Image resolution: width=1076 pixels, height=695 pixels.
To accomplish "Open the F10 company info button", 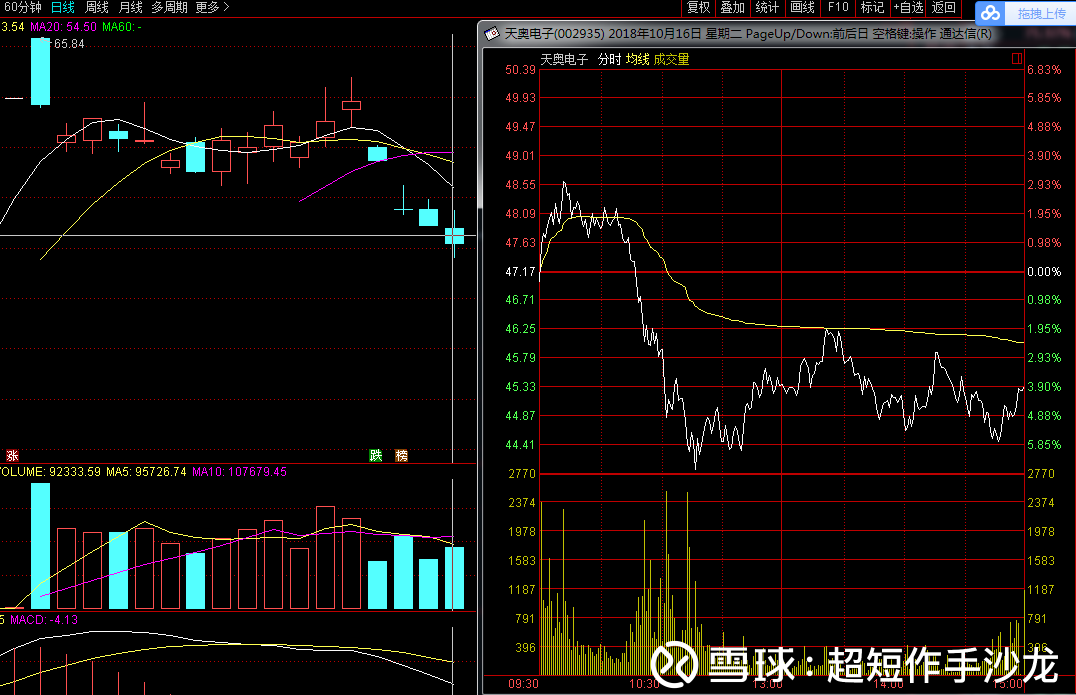I will 838,8.
